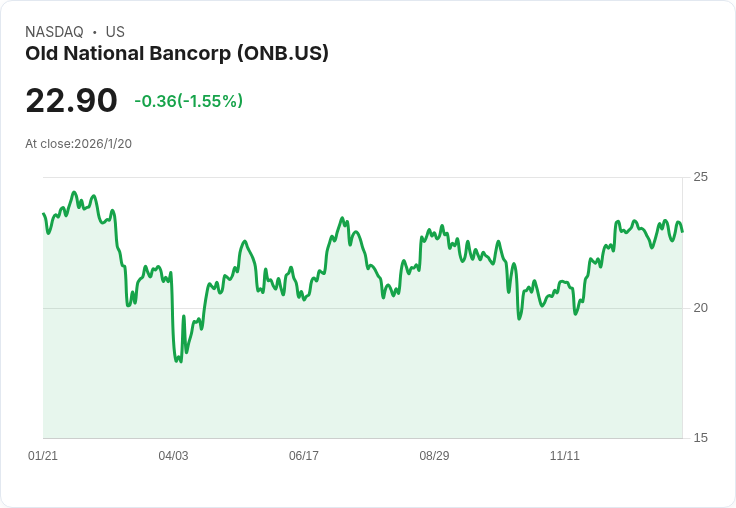Screen dimensions: 736x508
Task: Select the 22.90 current price value
Action: [71, 100]
